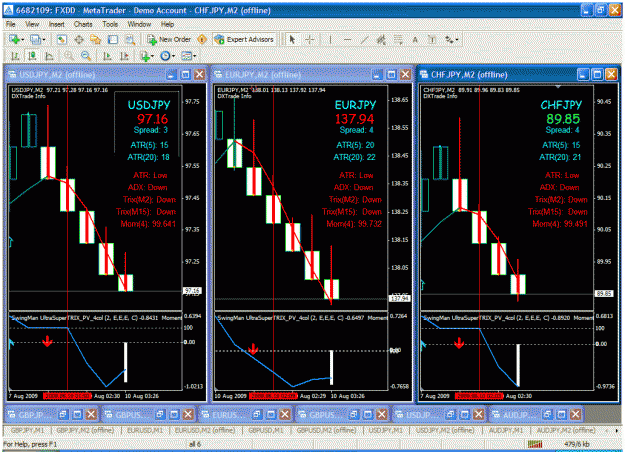Open the File menu
625x452 pixels.
point(11,24)
